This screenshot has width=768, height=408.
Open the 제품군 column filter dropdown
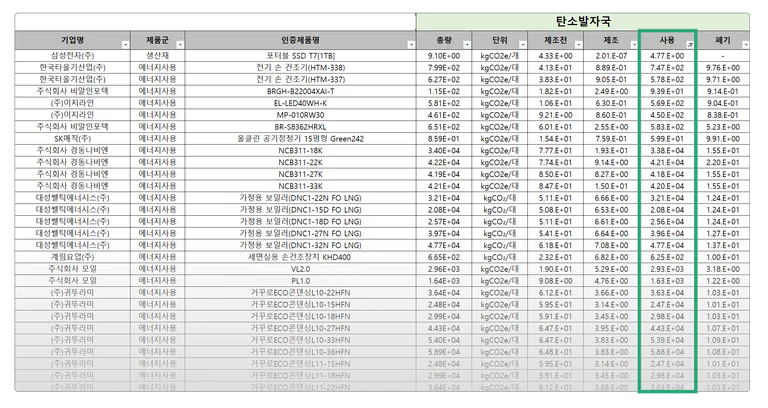pos(180,45)
